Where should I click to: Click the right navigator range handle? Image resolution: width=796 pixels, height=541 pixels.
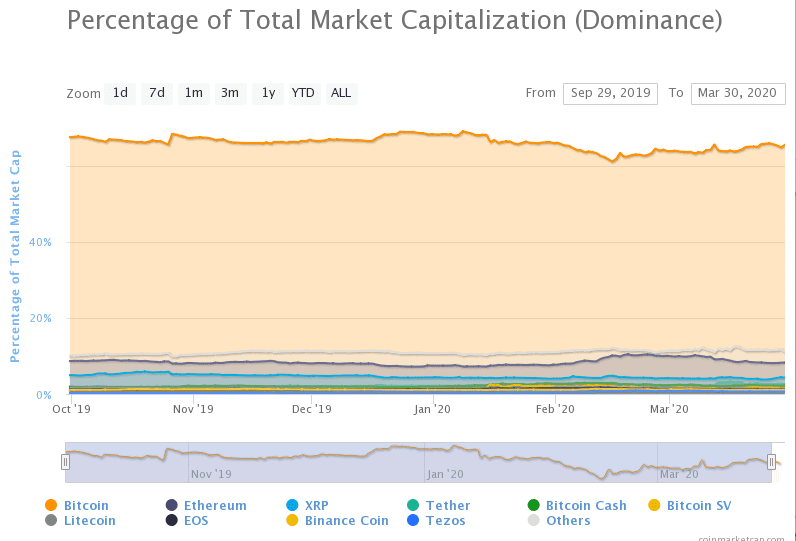click(x=771, y=462)
